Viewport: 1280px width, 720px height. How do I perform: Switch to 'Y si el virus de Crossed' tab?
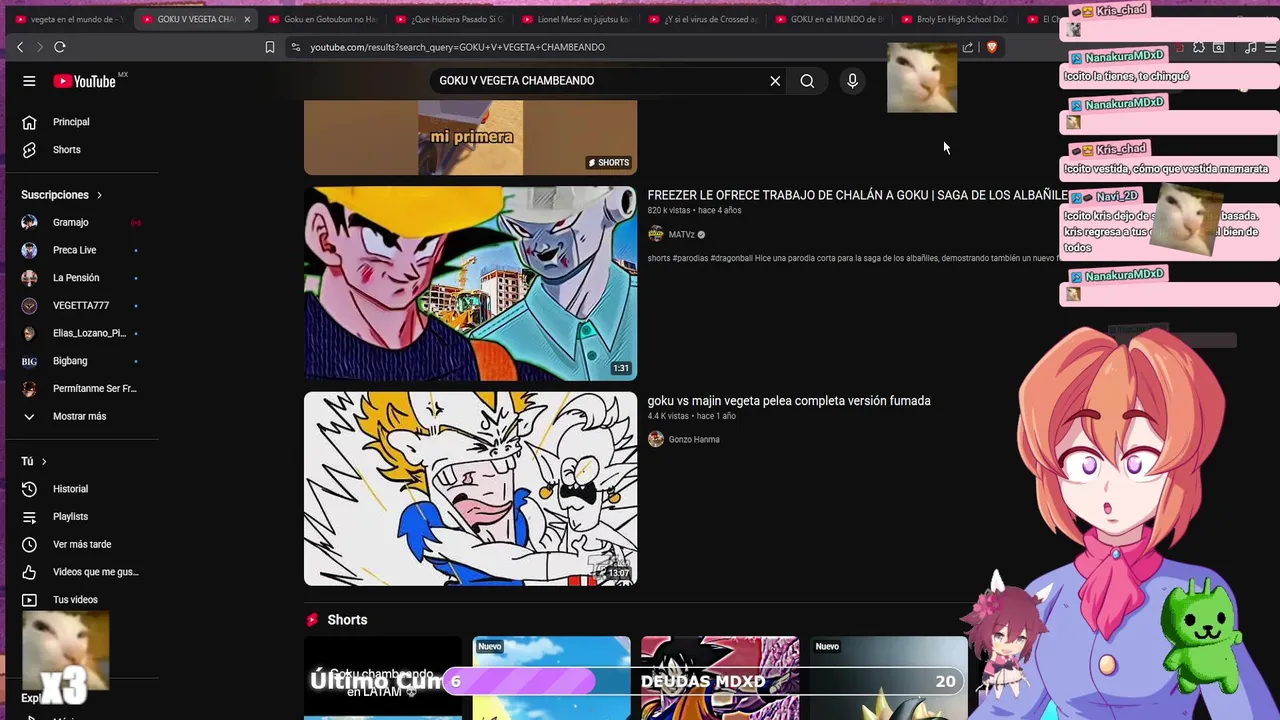click(x=702, y=19)
